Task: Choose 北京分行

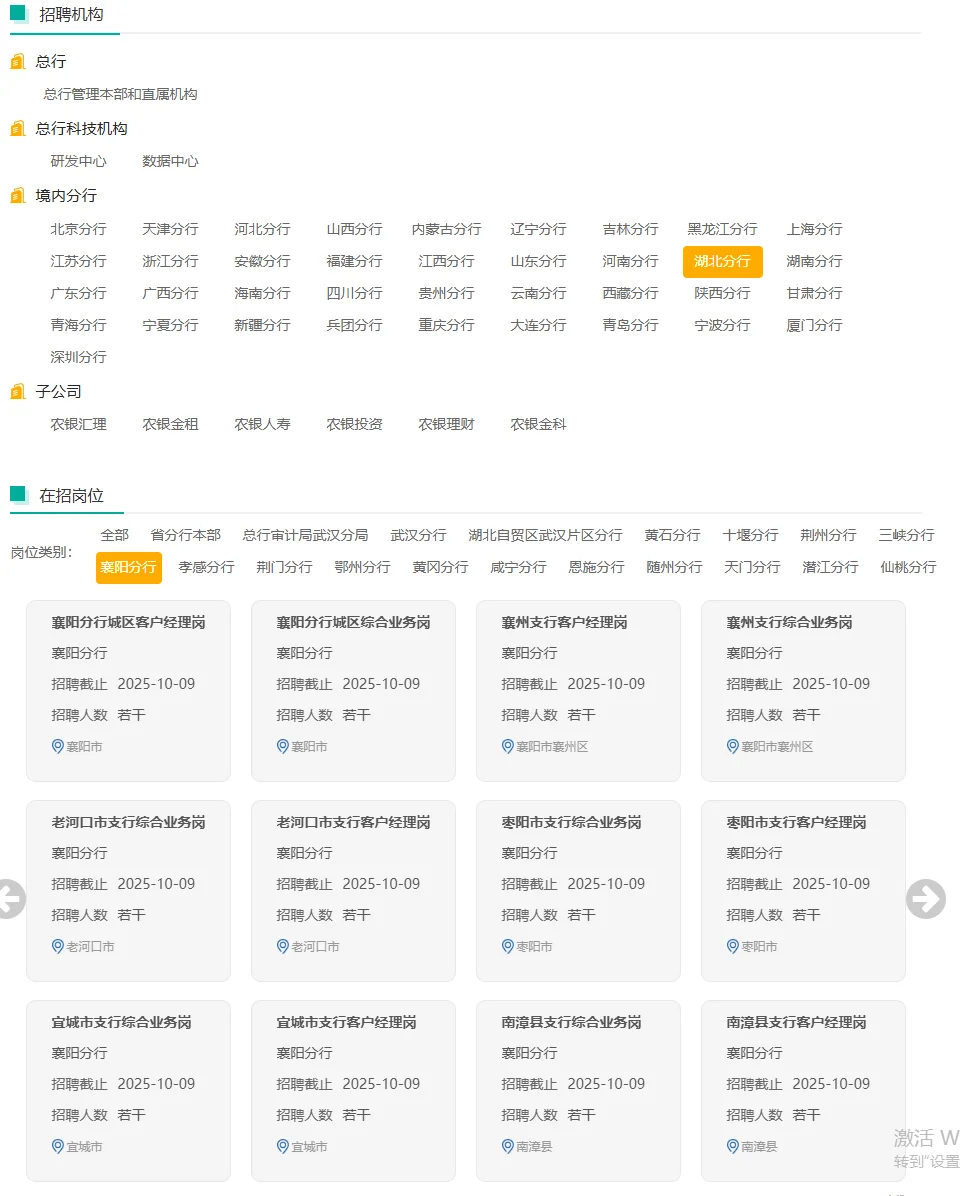Action: [79, 230]
